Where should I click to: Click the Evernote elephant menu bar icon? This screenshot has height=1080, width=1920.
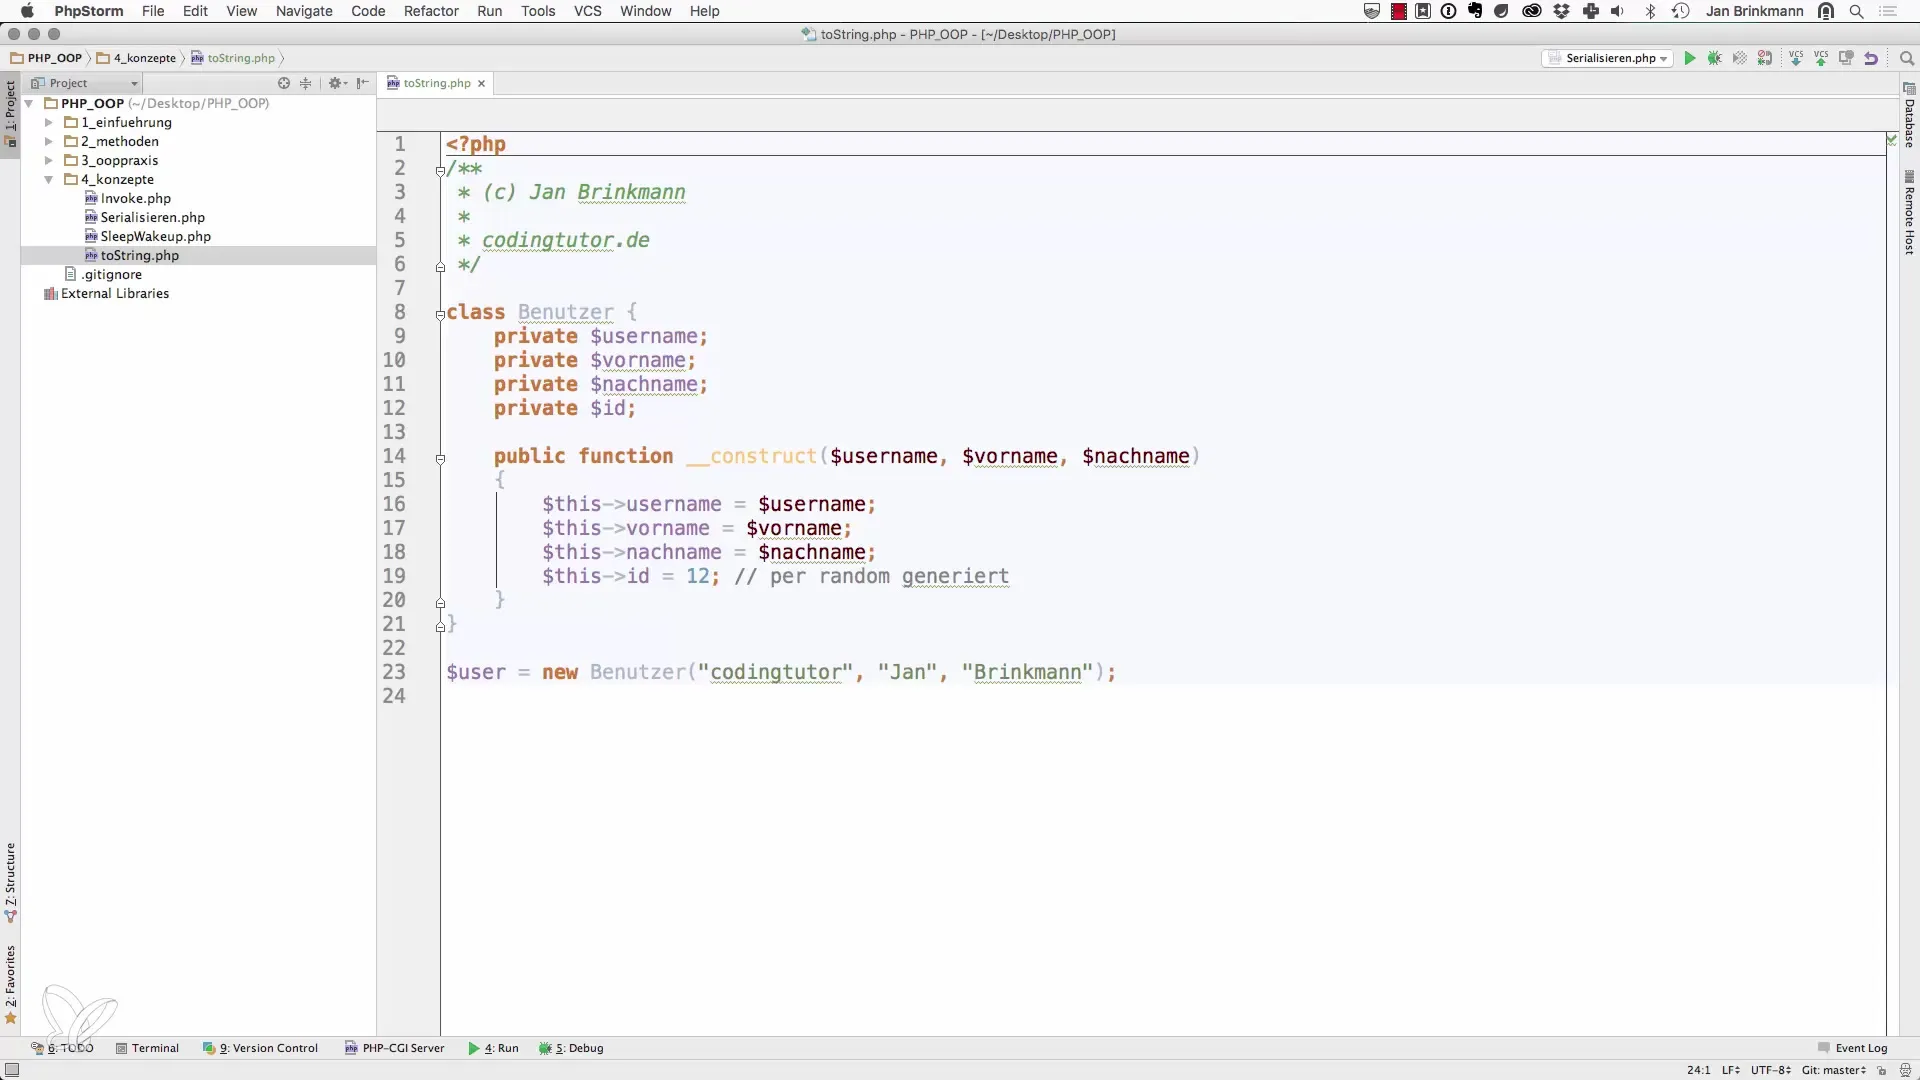pyautogui.click(x=1475, y=11)
